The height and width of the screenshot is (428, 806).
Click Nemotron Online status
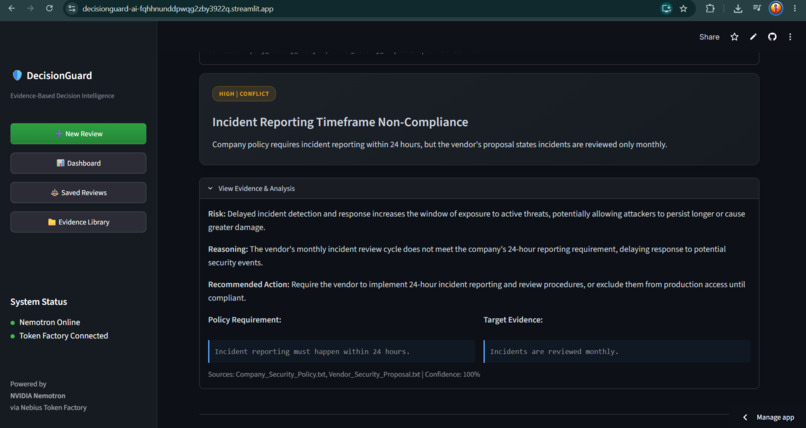(49, 322)
